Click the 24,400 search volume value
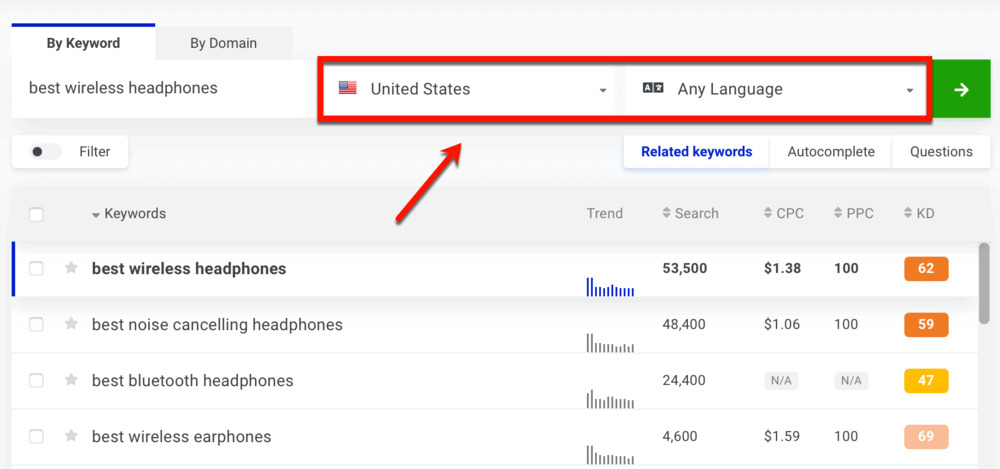Image resolution: width=1000 pixels, height=469 pixels. pos(685,381)
